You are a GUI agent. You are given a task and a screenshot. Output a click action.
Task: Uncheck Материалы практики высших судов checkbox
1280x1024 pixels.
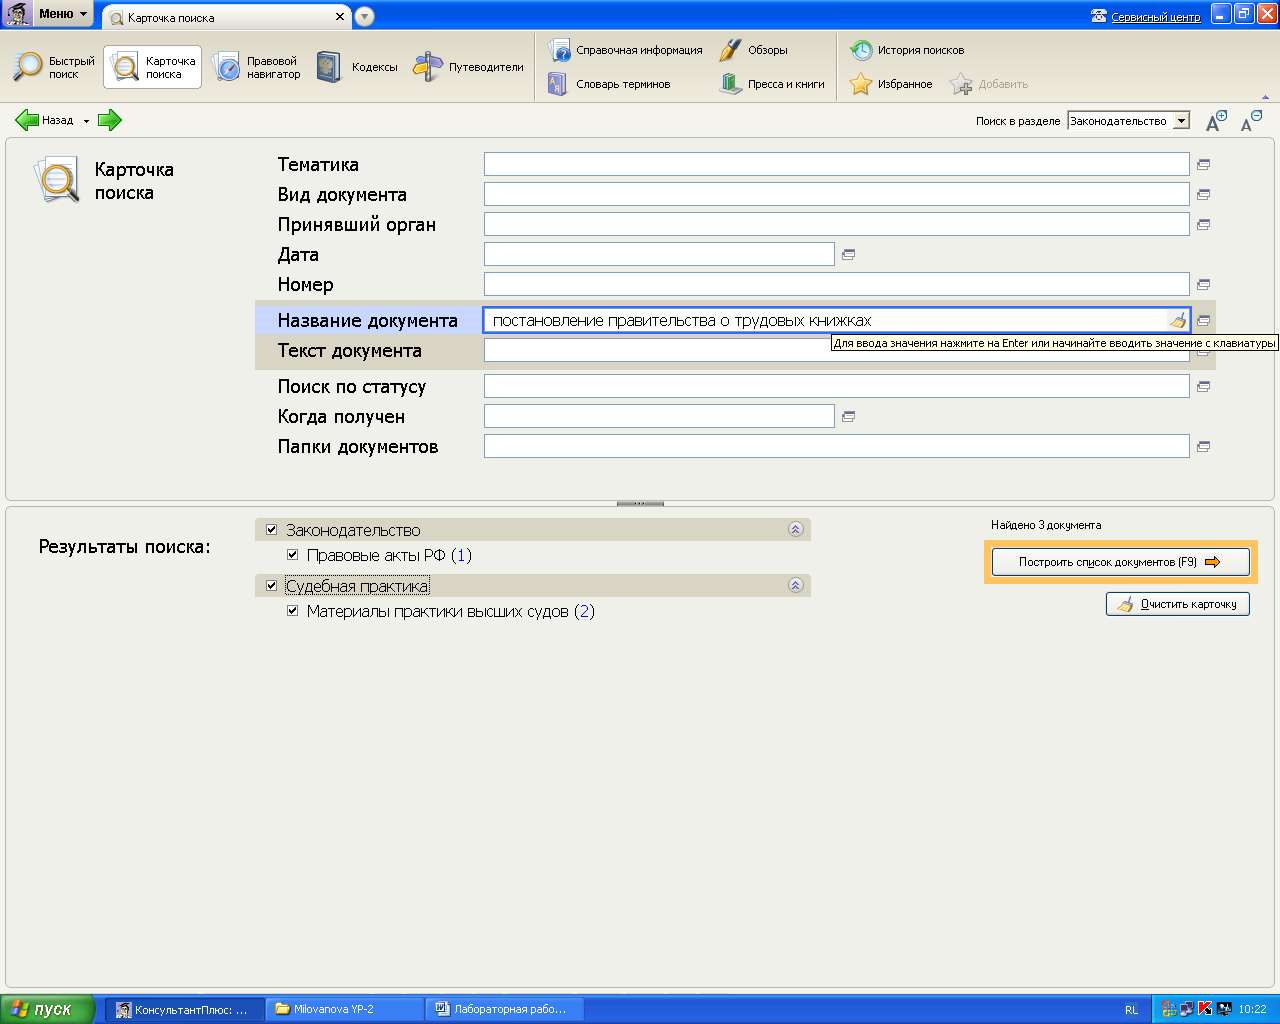click(x=292, y=610)
